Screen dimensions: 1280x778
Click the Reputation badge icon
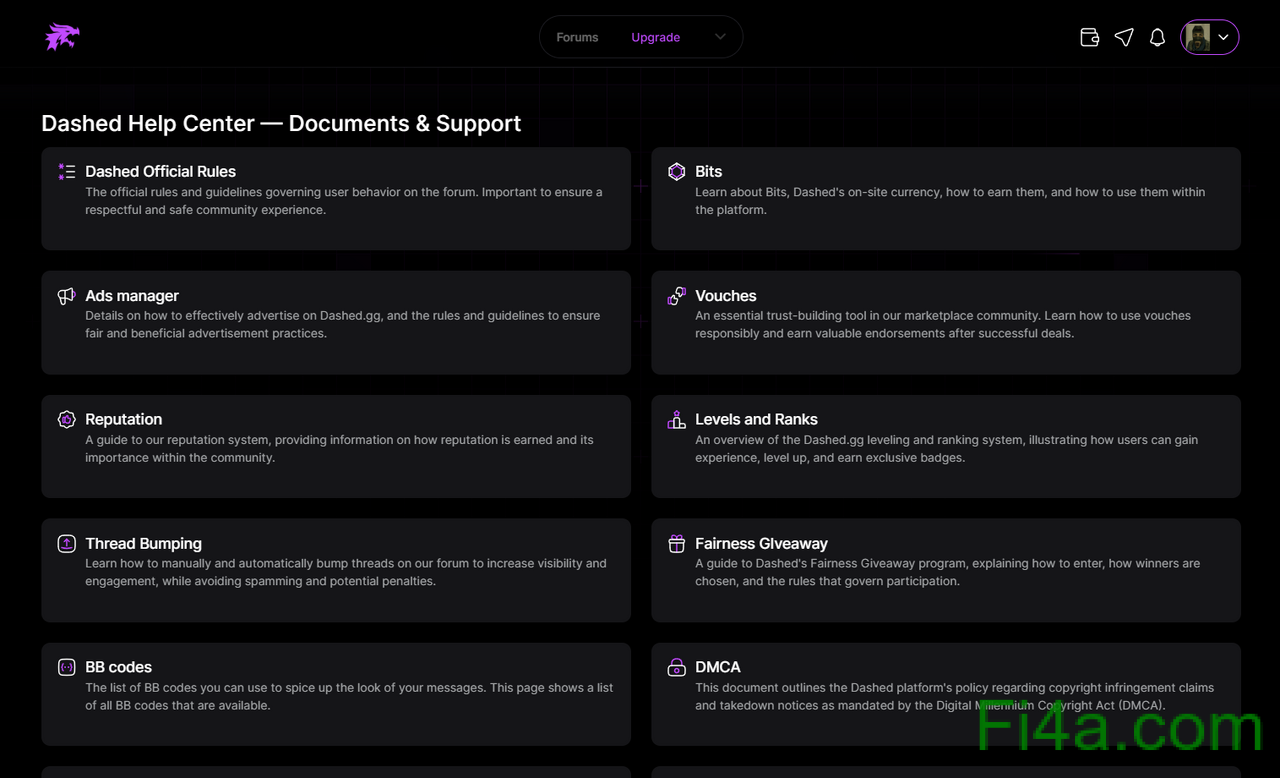(67, 420)
